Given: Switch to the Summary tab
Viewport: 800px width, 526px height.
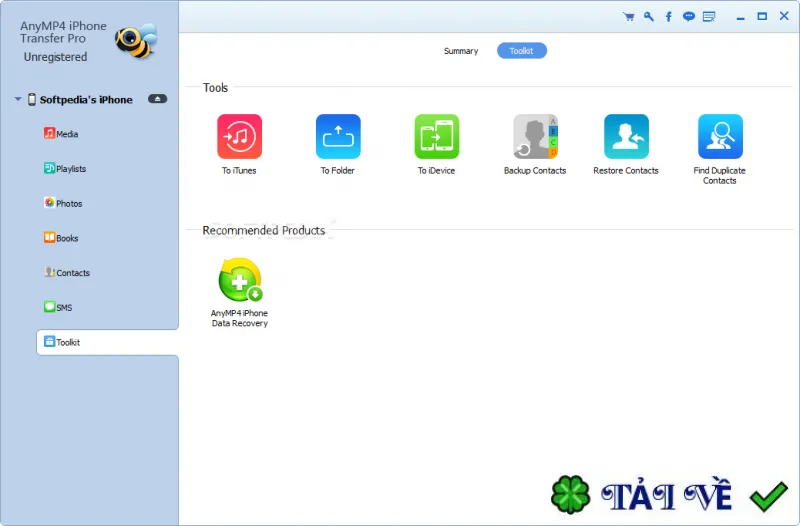Looking at the screenshot, I should pos(461,51).
